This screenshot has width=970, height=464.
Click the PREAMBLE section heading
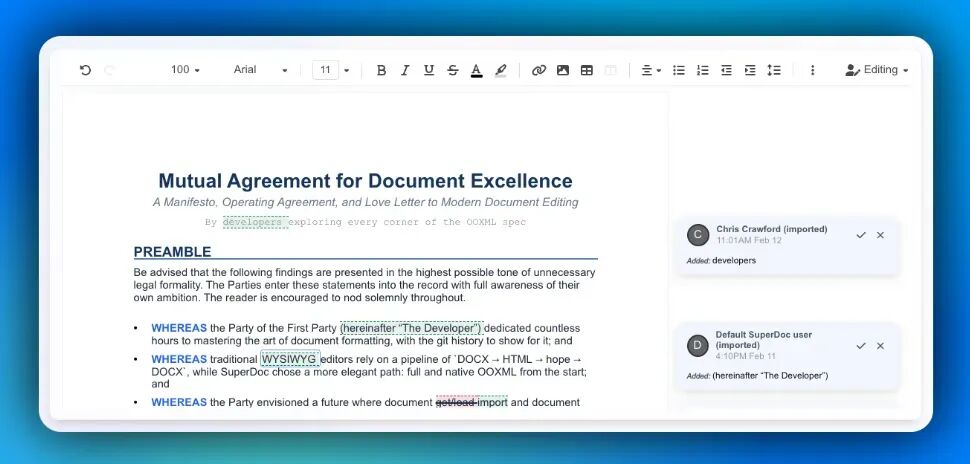point(173,252)
